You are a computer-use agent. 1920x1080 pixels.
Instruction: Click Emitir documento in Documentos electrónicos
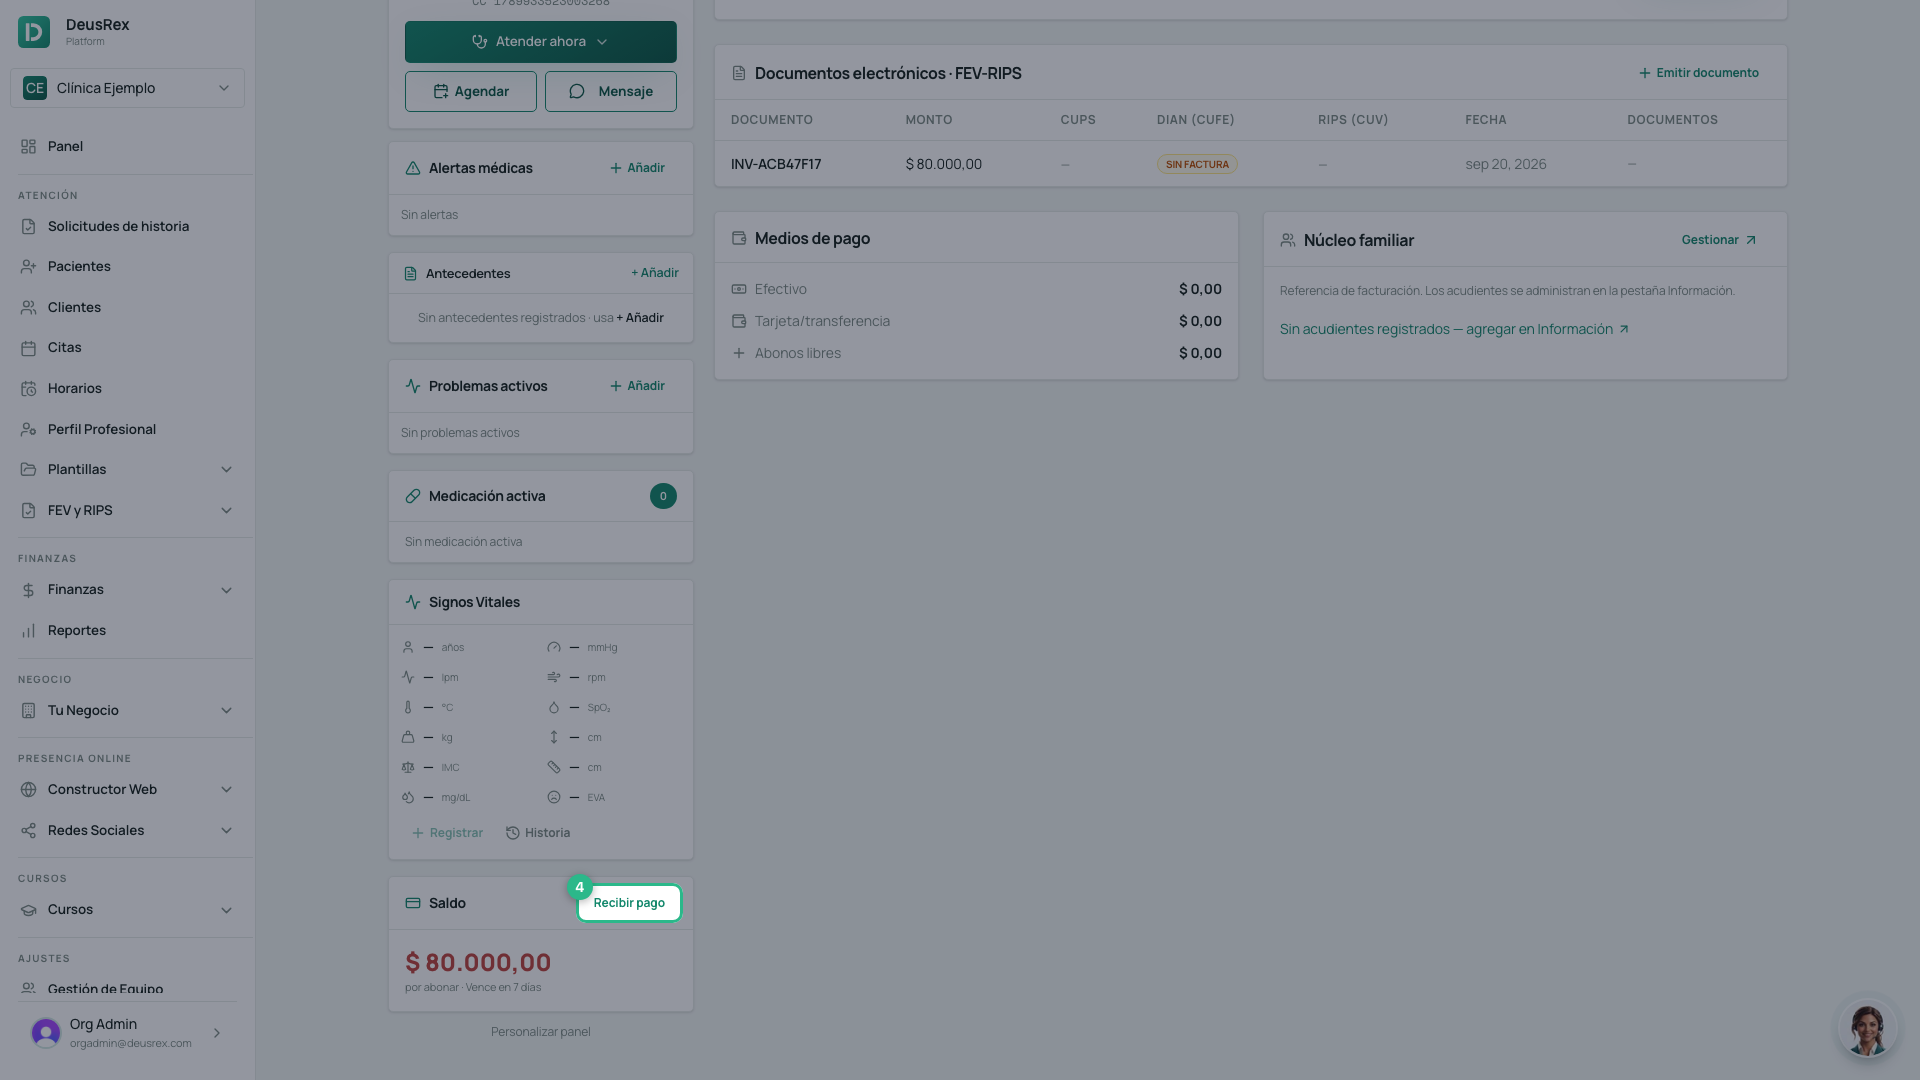1698,73
